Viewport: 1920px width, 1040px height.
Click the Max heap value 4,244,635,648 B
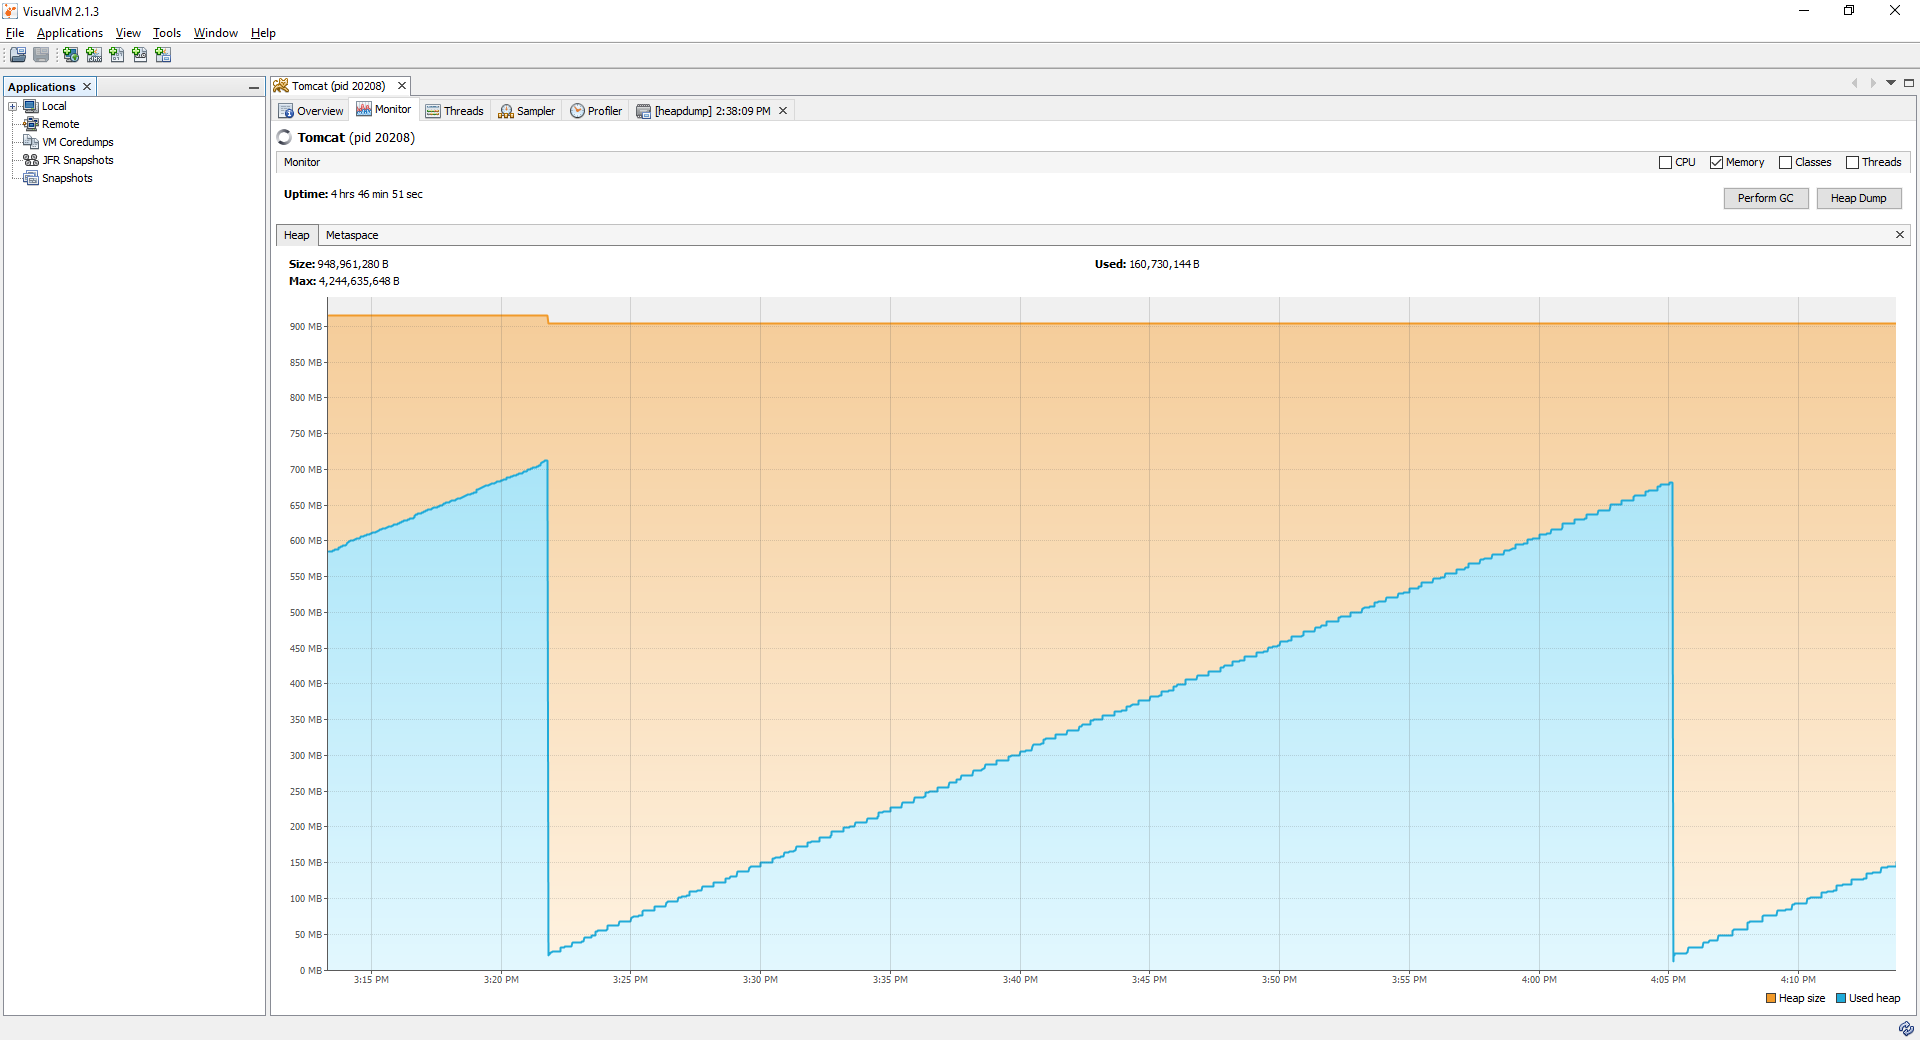(x=359, y=281)
